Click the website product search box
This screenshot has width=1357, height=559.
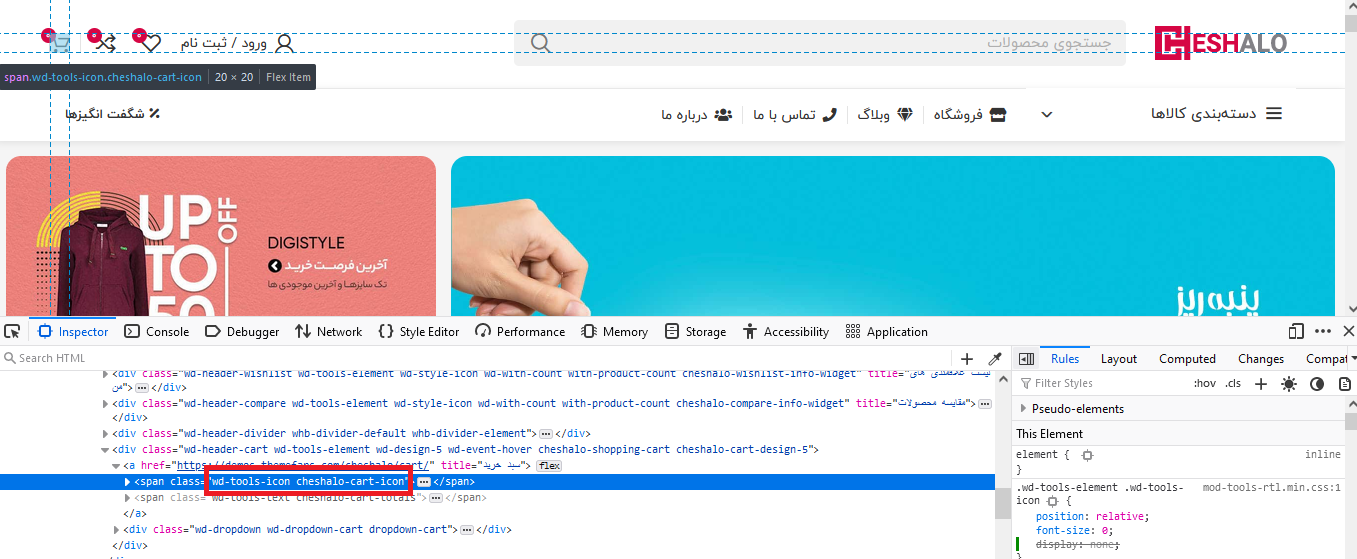[820, 43]
